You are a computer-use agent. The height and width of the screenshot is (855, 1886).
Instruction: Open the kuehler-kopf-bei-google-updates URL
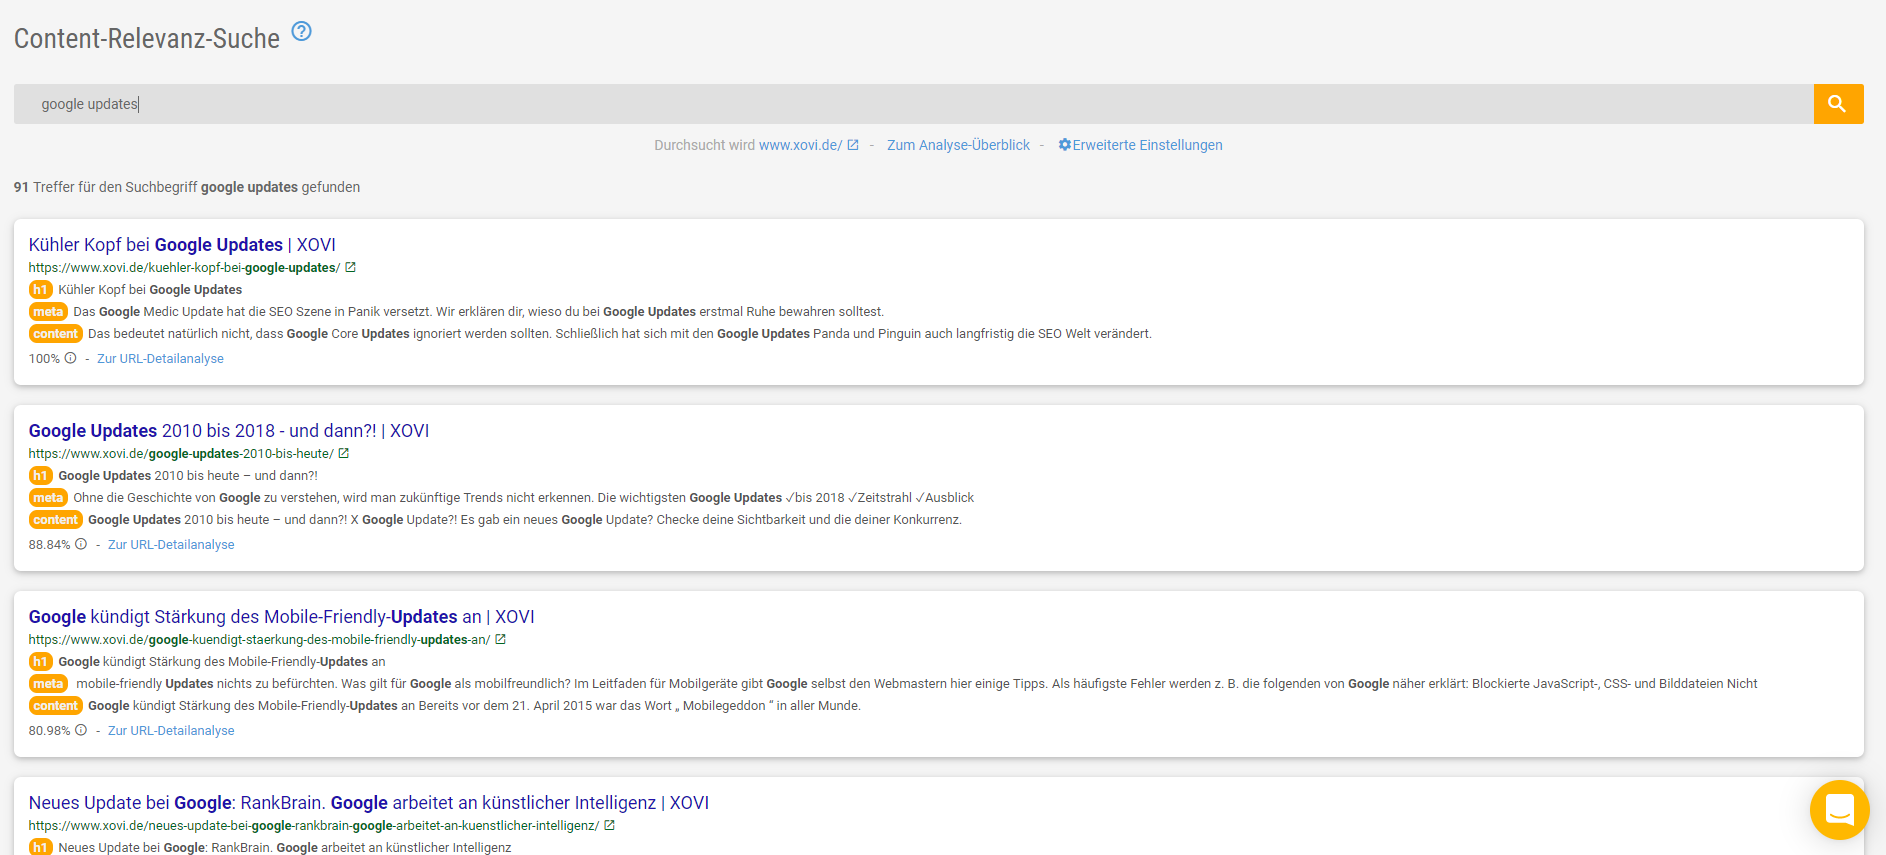[184, 268]
